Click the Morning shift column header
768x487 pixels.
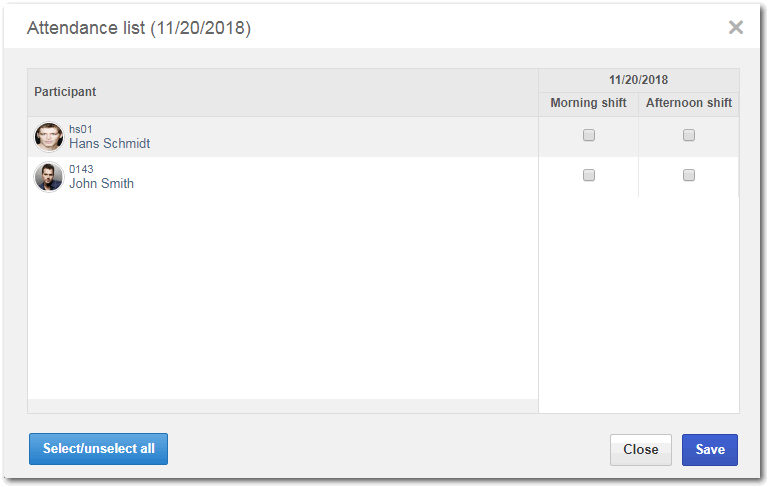(x=588, y=103)
